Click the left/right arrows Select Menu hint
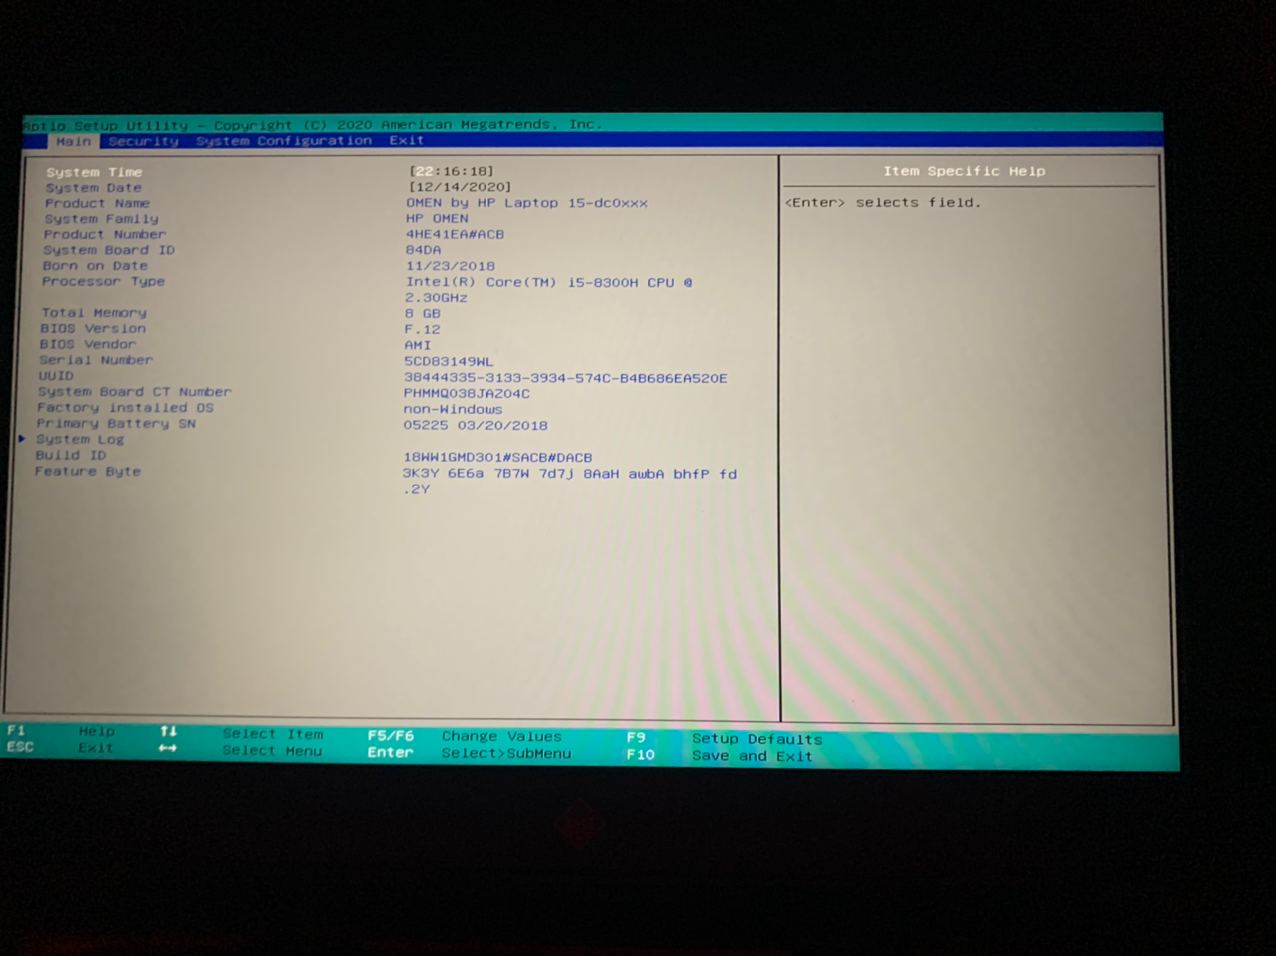The height and width of the screenshot is (956, 1276). [240, 750]
